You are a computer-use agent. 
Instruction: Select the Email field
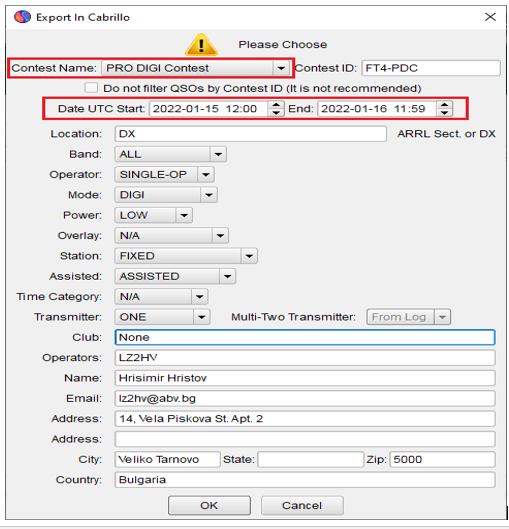pyautogui.click(x=305, y=398)
